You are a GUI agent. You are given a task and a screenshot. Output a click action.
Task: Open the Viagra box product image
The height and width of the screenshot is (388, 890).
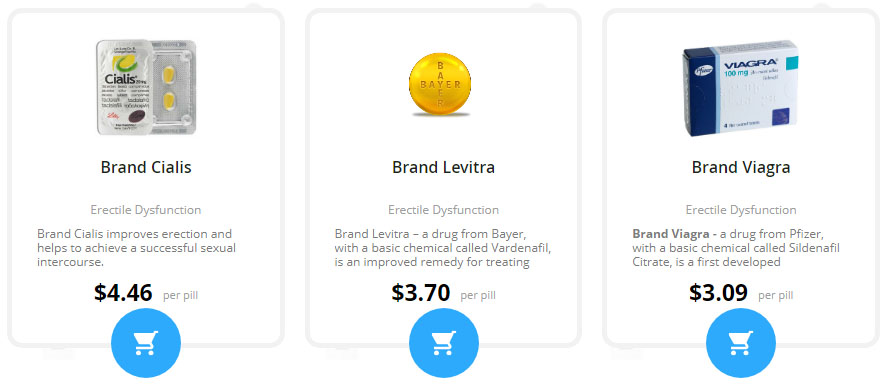coord(740,88)
